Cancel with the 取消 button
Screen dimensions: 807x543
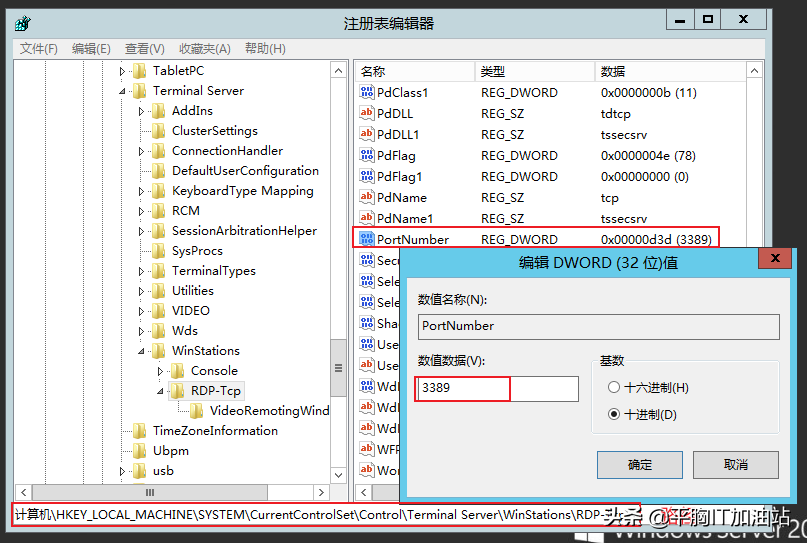pos(735,465)
